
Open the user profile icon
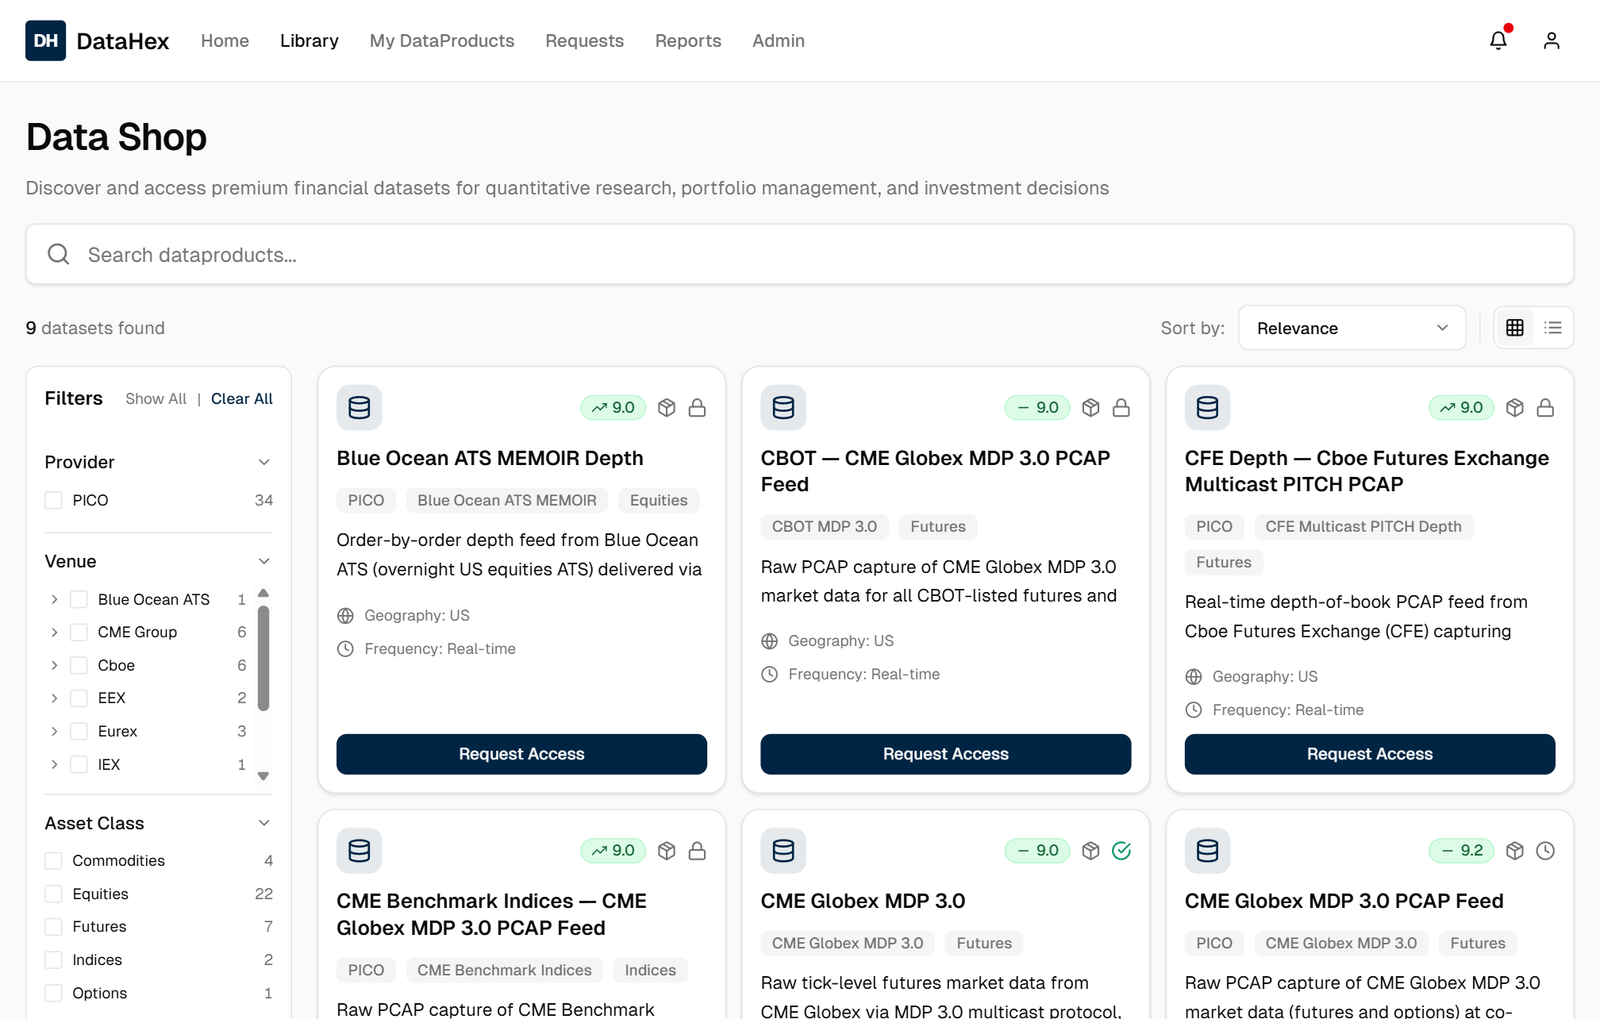click(1551, 41)
